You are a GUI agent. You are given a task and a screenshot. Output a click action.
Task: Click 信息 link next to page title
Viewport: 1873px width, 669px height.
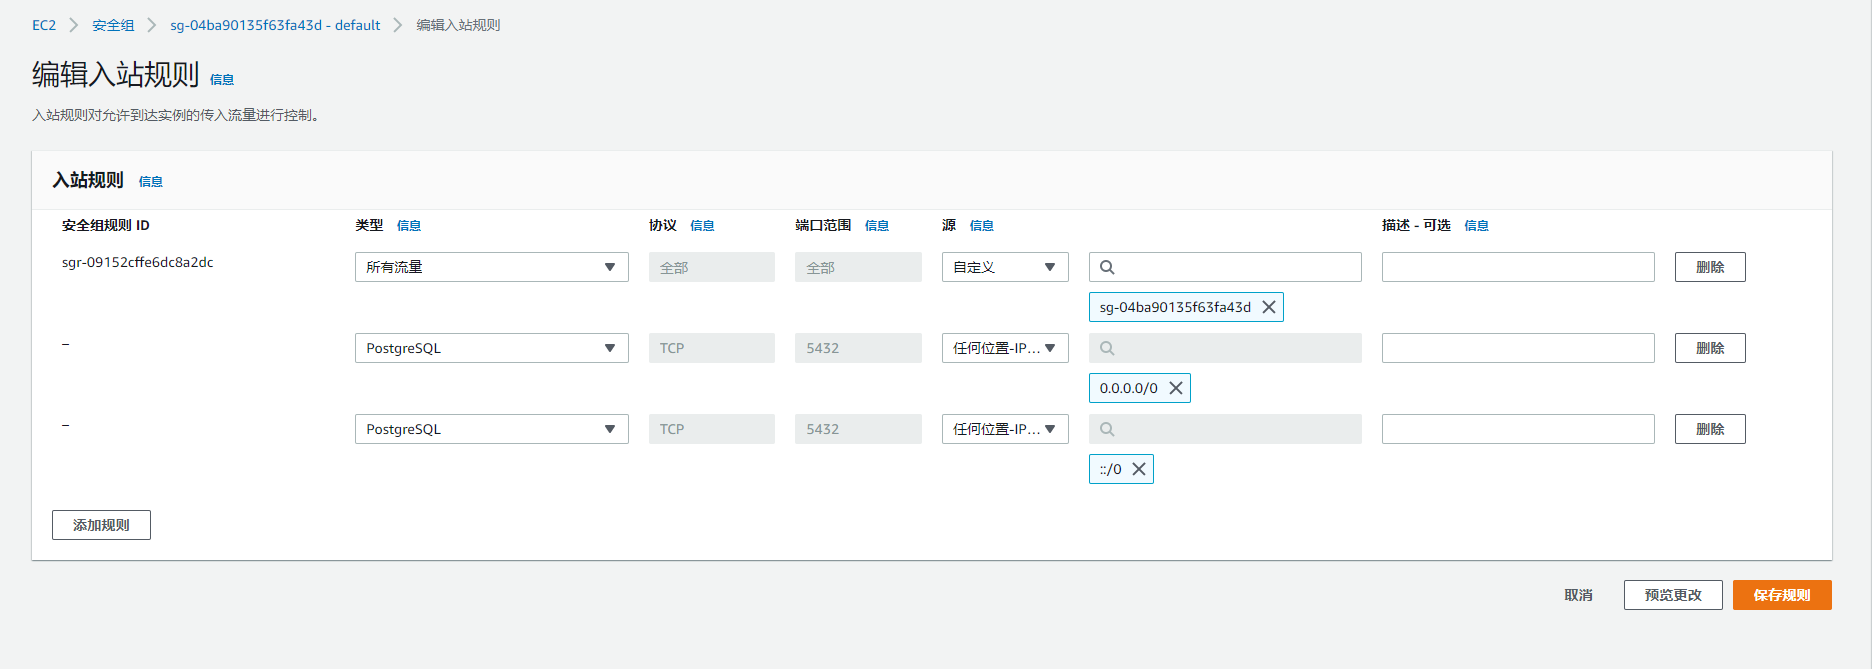(x=222, y=80)
